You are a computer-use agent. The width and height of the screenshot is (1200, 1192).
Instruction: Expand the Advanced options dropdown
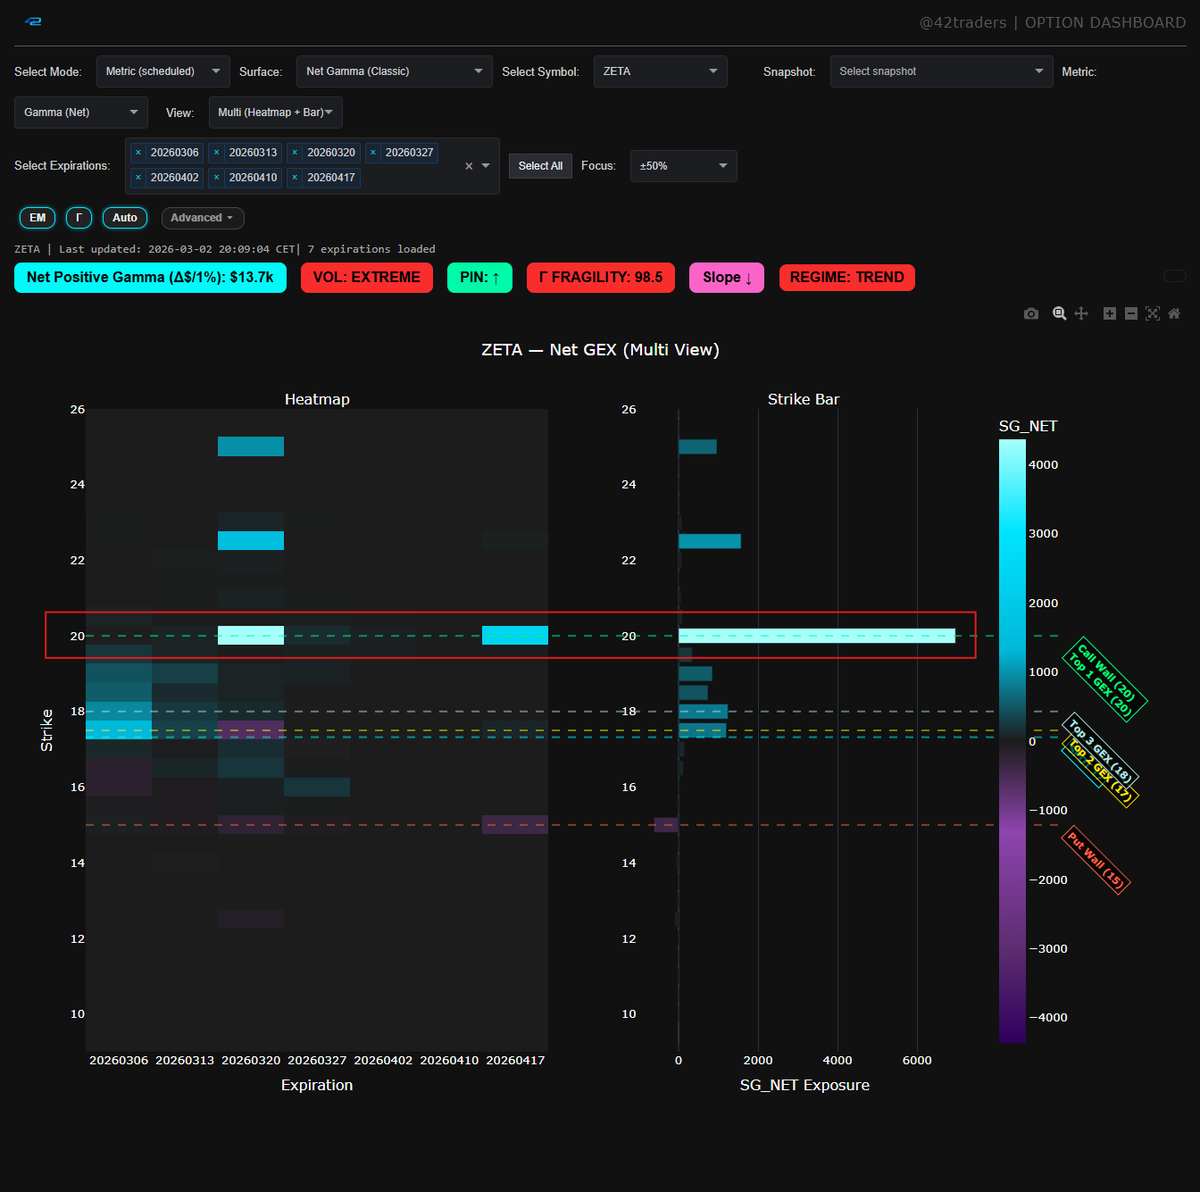coord(202,217)
